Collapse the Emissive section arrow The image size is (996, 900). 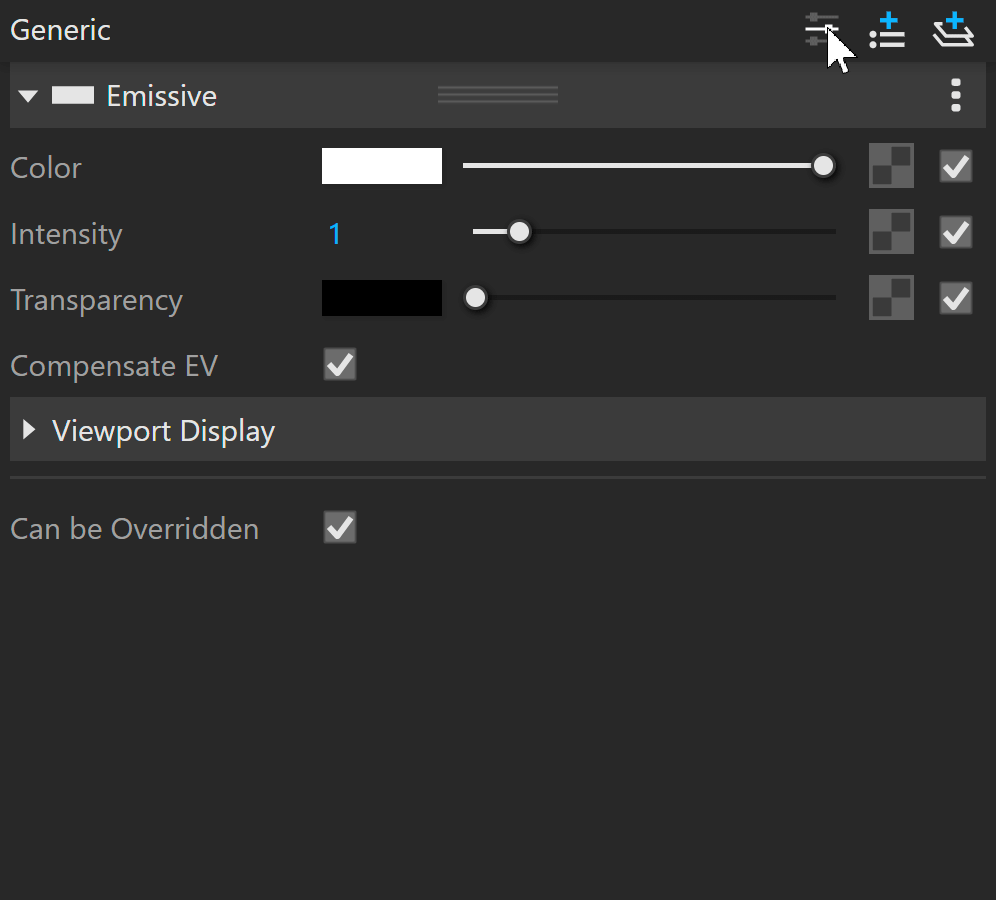tap(28, 96)
